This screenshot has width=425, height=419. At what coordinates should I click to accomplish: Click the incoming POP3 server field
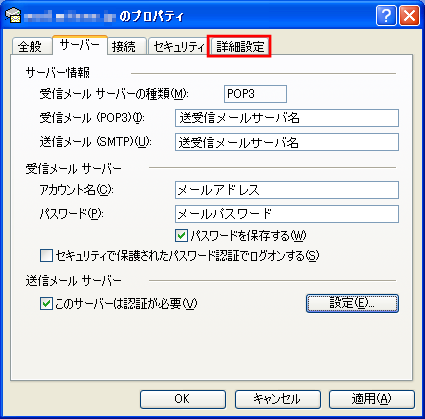click(287, 118)
